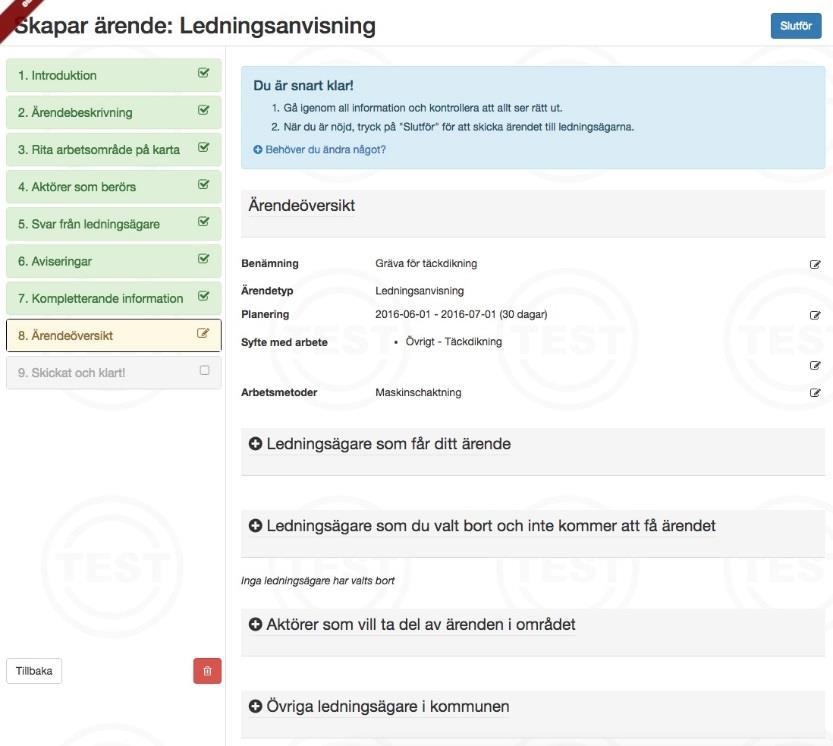Open step 4. Aktörer som berörs
Viewport: 833px width, 746px height.
114,187
